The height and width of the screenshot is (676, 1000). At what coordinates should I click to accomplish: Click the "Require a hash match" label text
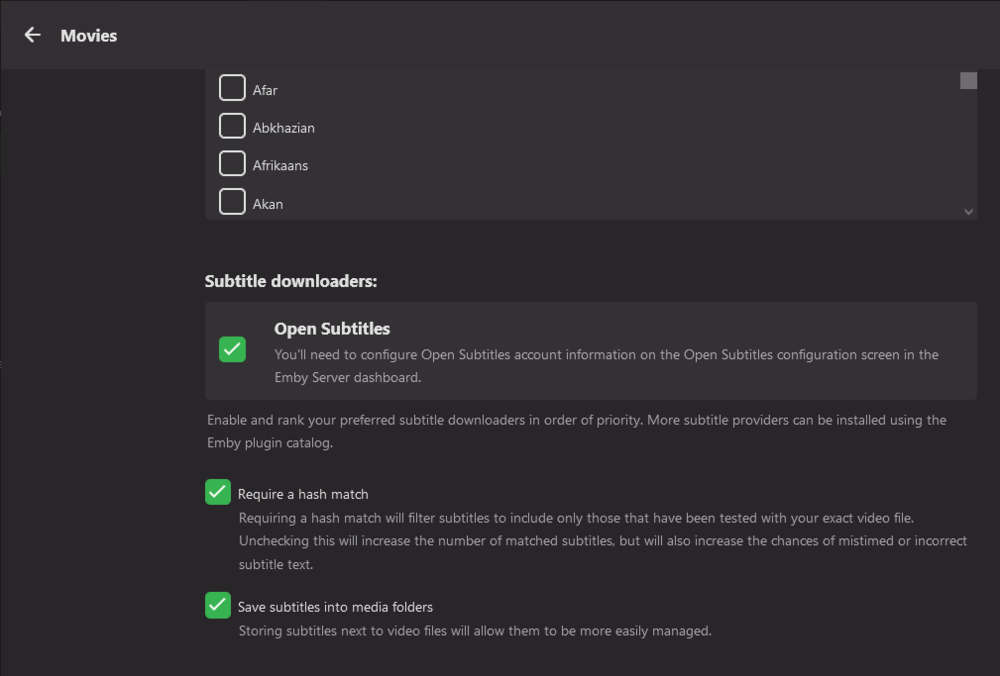[x=303, y=494]
